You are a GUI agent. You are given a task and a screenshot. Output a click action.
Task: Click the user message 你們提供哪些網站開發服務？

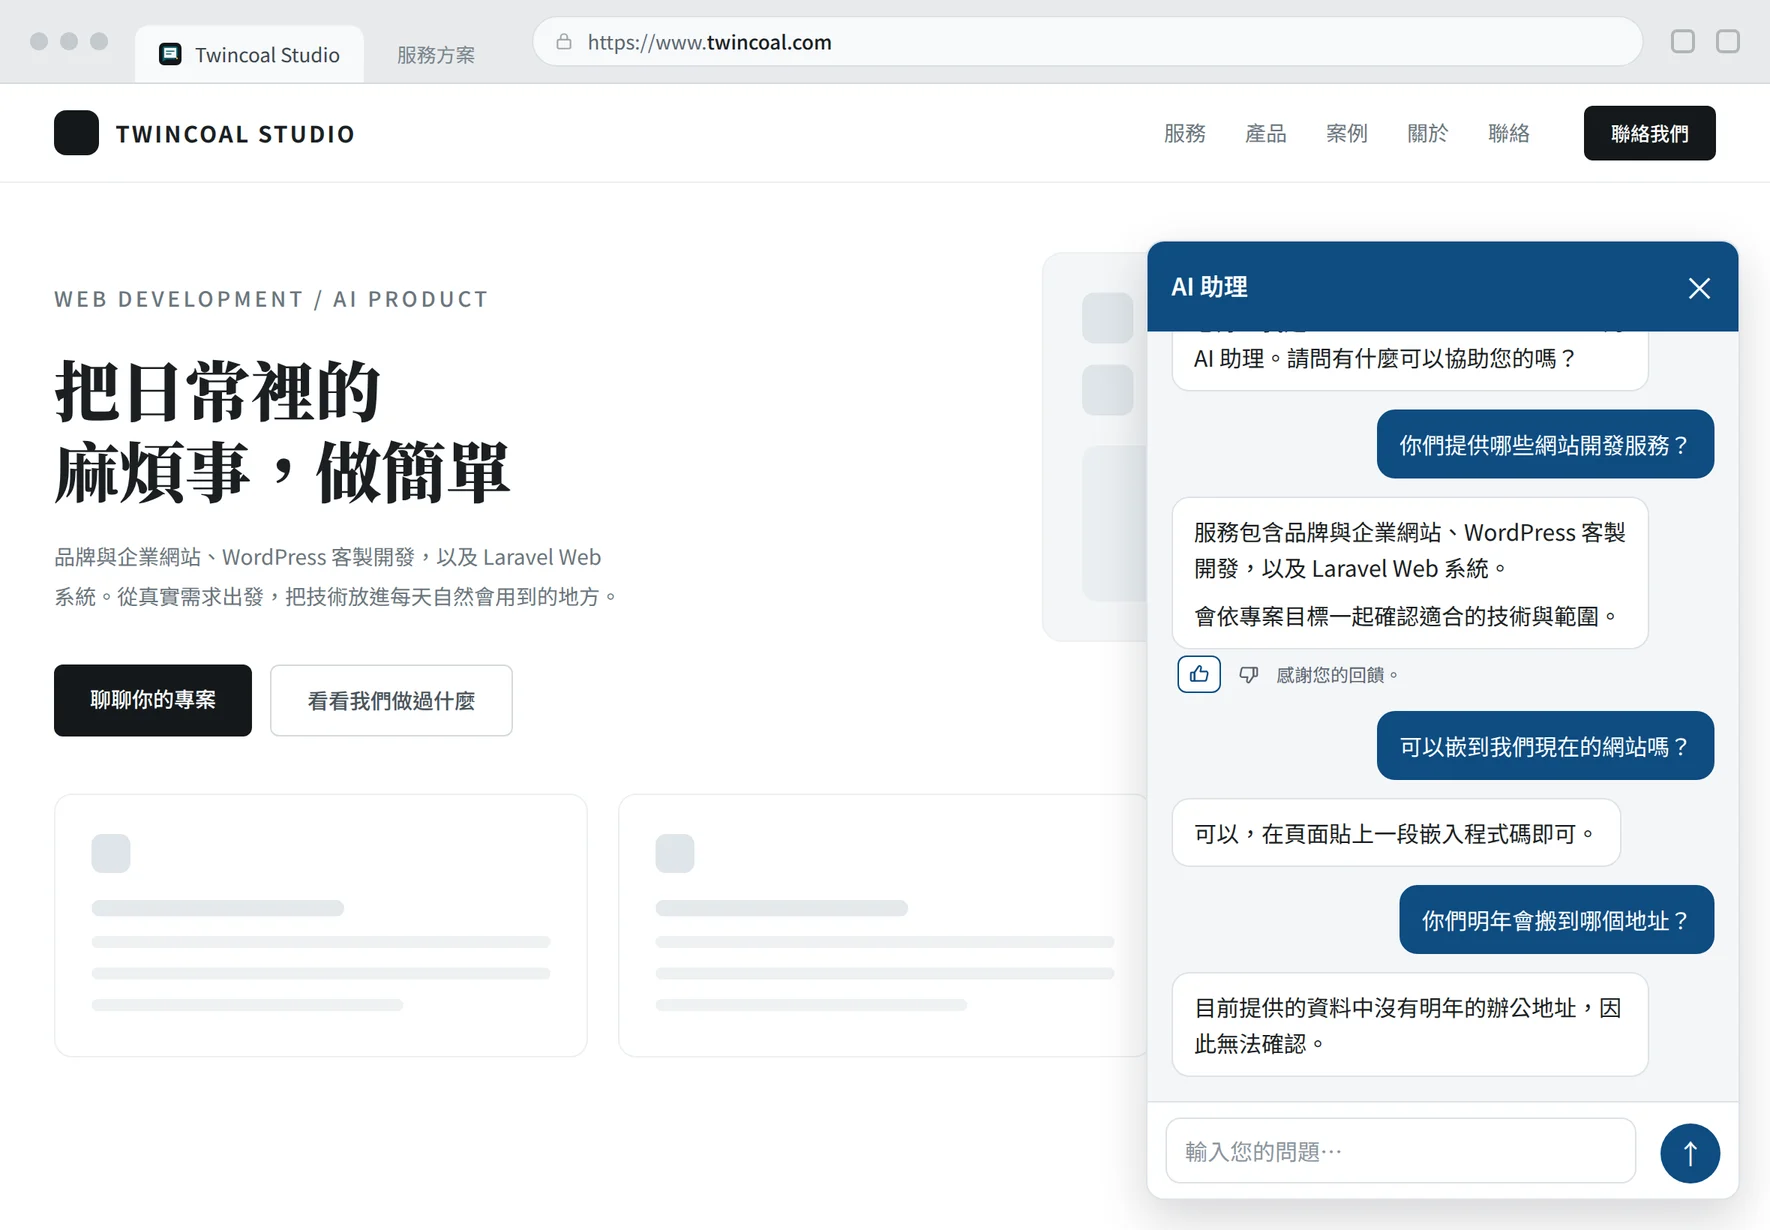[1545, 444]
